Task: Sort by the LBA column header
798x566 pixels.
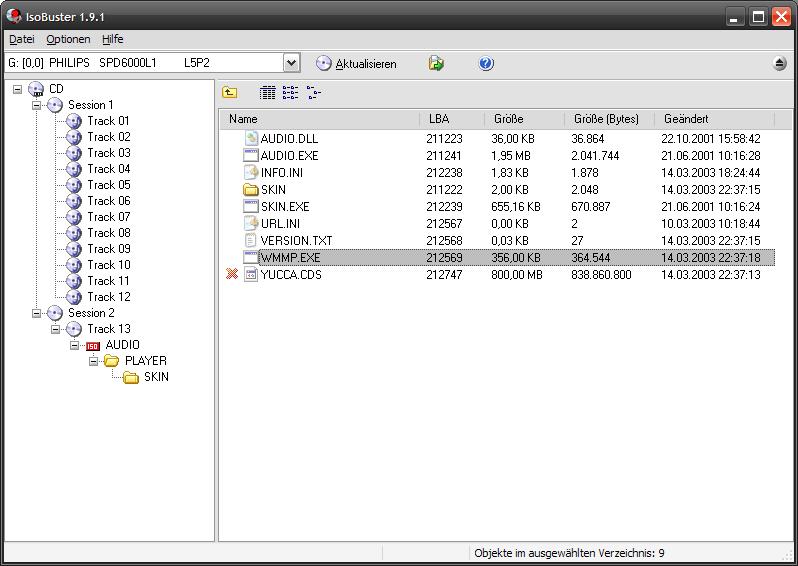Action: (x=451, y=119)
